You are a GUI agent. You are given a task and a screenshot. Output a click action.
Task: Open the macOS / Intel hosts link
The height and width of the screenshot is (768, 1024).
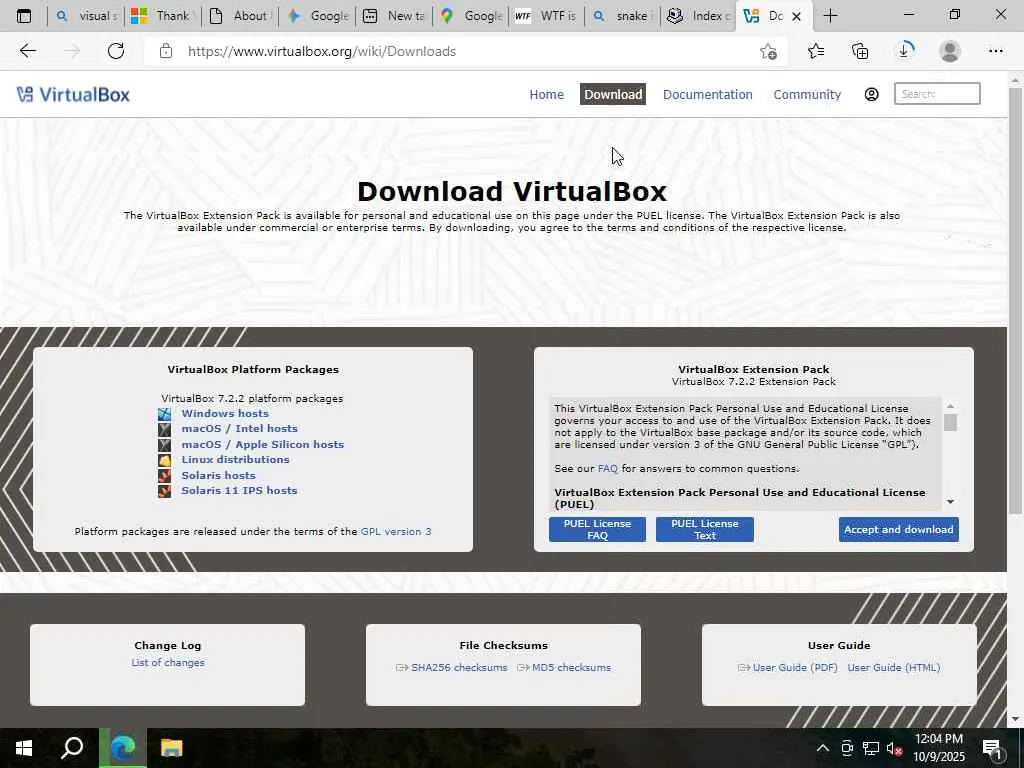tap(240, 428)
